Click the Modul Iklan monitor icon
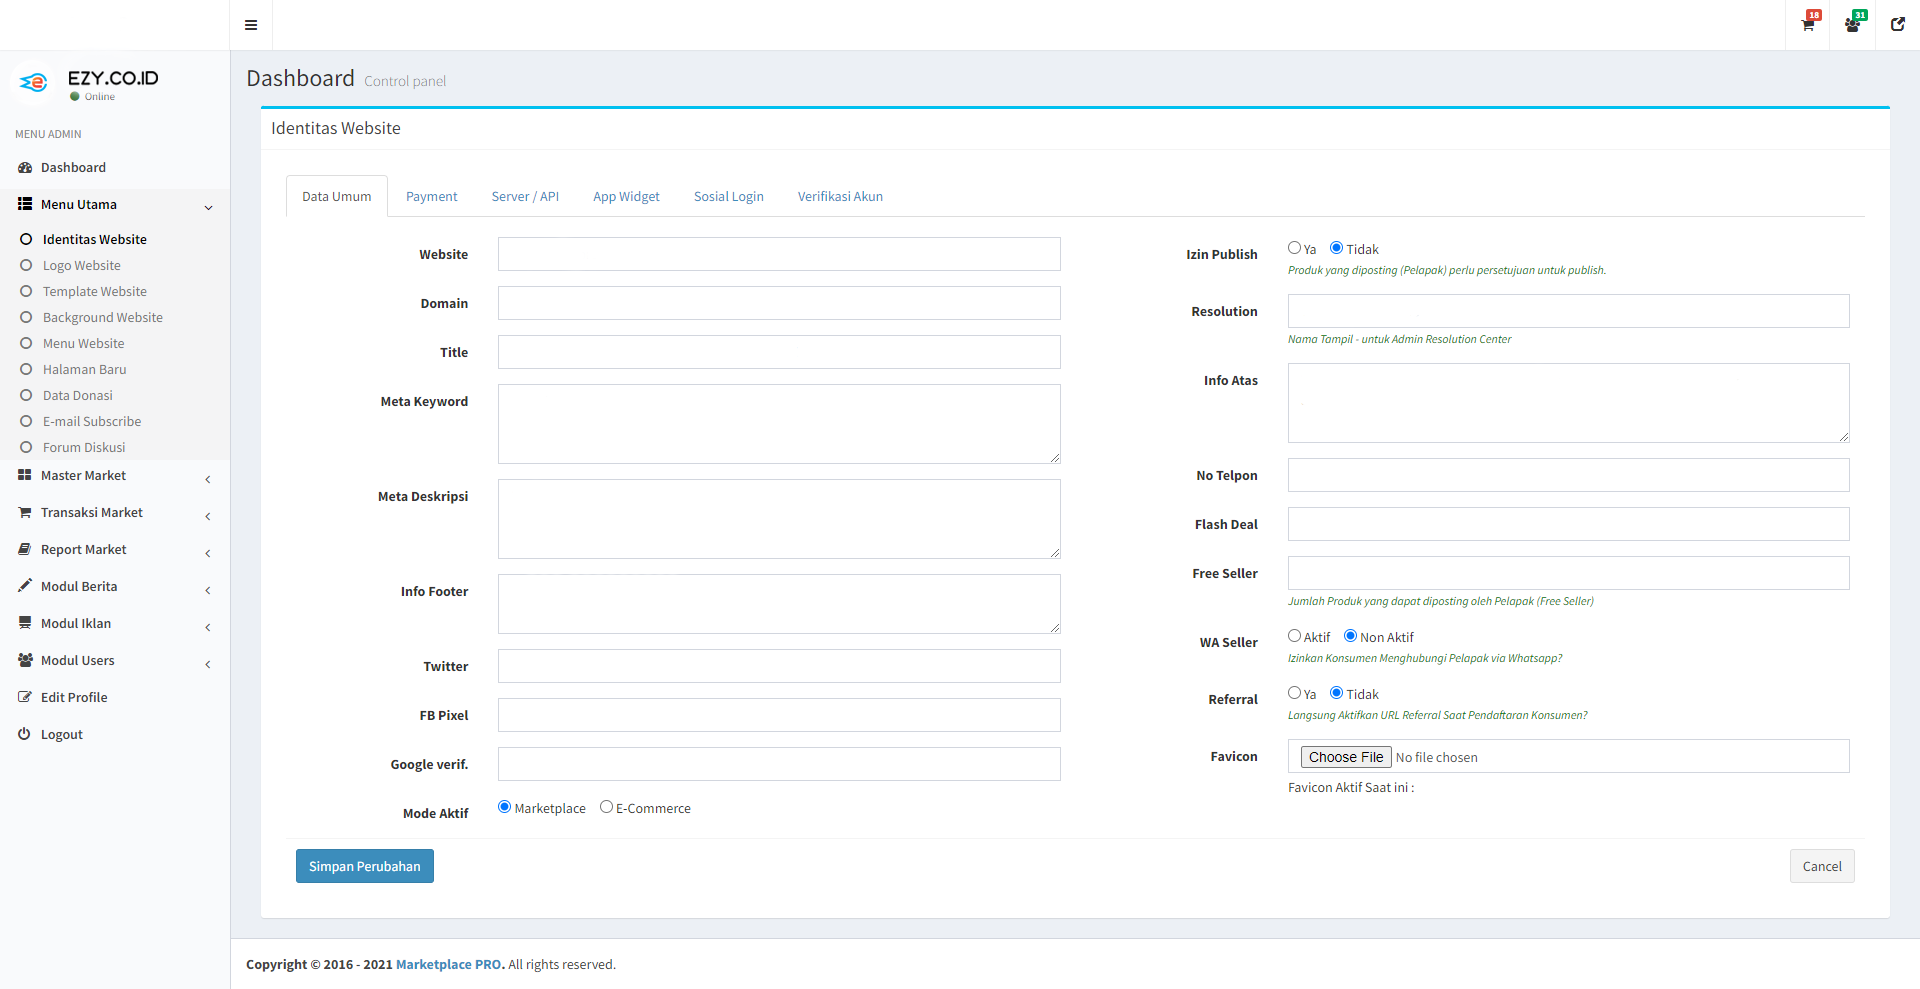The height and width of the screenshot is (989, 1920). (25, 623)
